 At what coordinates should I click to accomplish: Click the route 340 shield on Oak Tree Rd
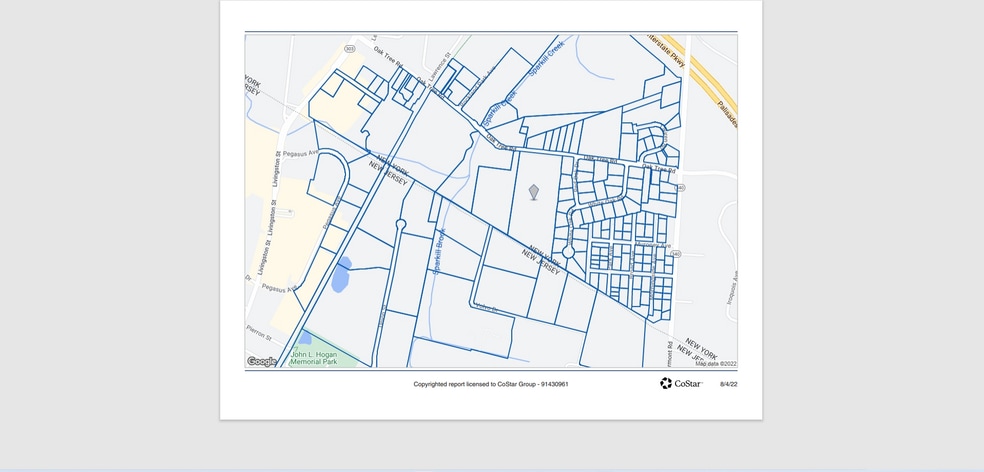point(679,187)
